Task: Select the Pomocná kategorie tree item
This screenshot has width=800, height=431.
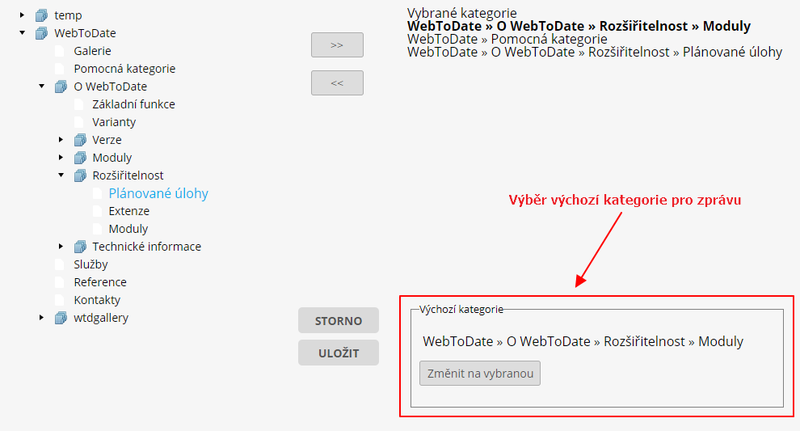Action: pyautogui.click(x=124, y=69)
